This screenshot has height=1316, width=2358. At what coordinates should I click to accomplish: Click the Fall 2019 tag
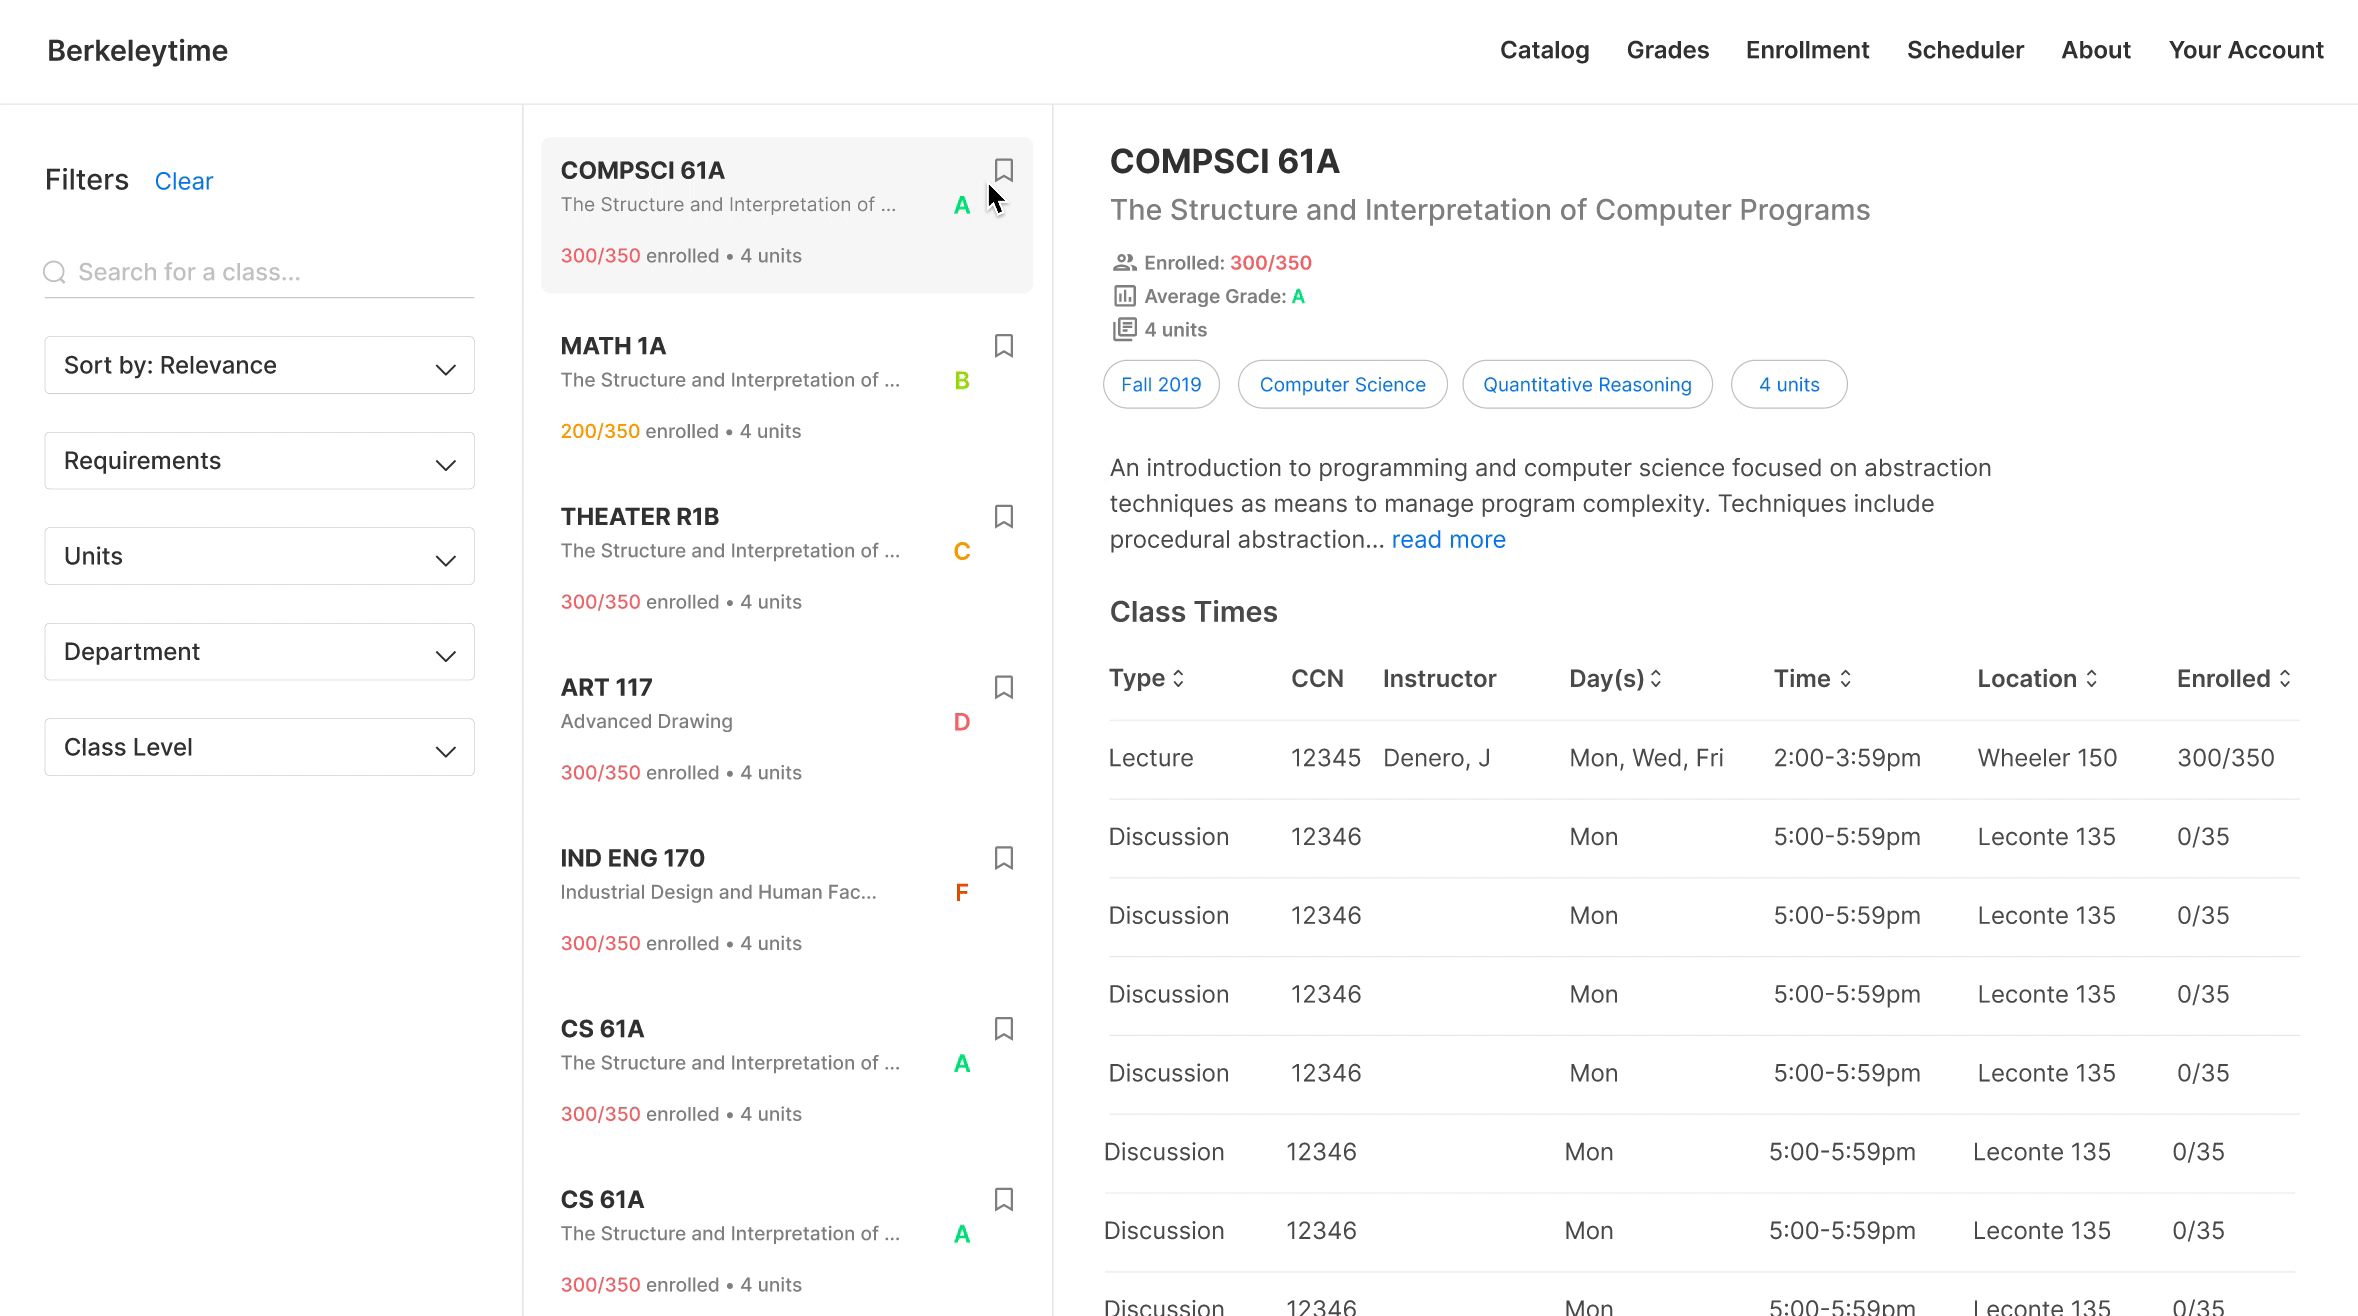1161,384
